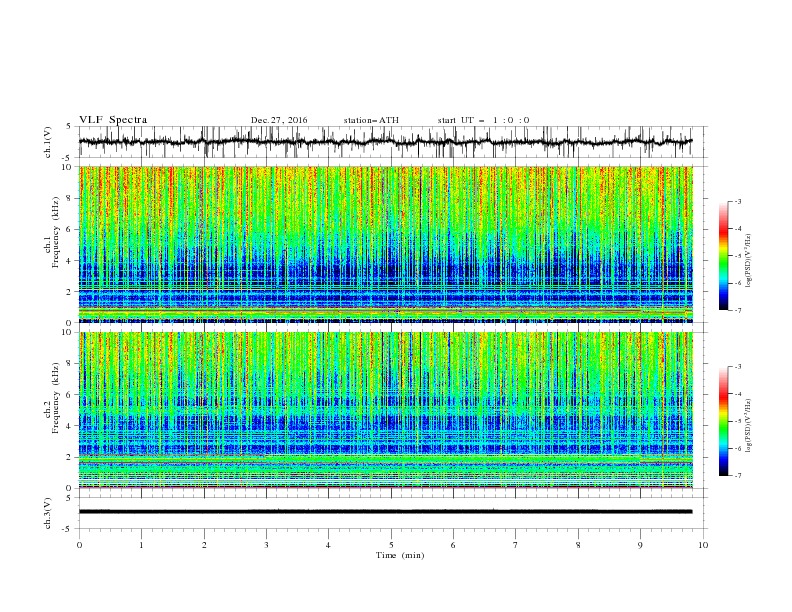Image resolution: width=792 pixels, height=612 pixels.
Task: Select ch.1 colorbar "log(PSD)(V²/Hz)" label
Action: [749, 261]
